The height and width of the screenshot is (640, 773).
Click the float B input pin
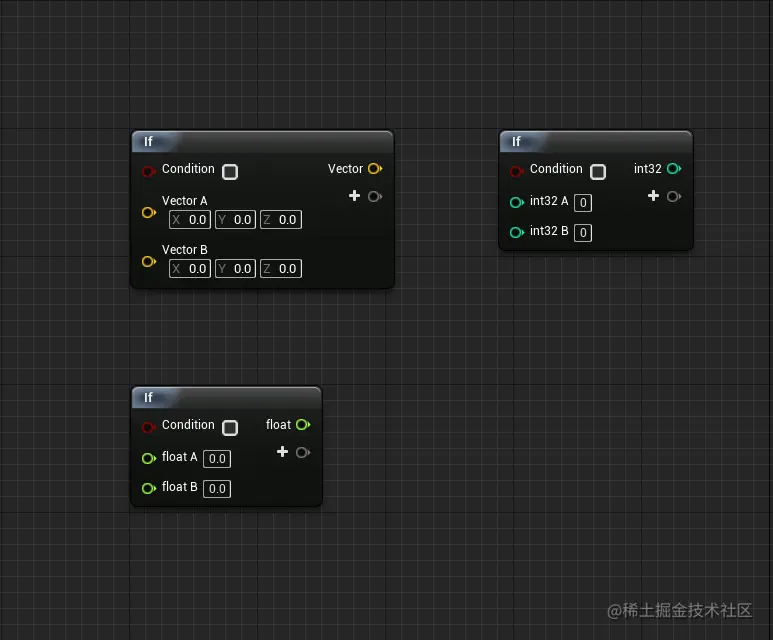[x=149, y=489]
